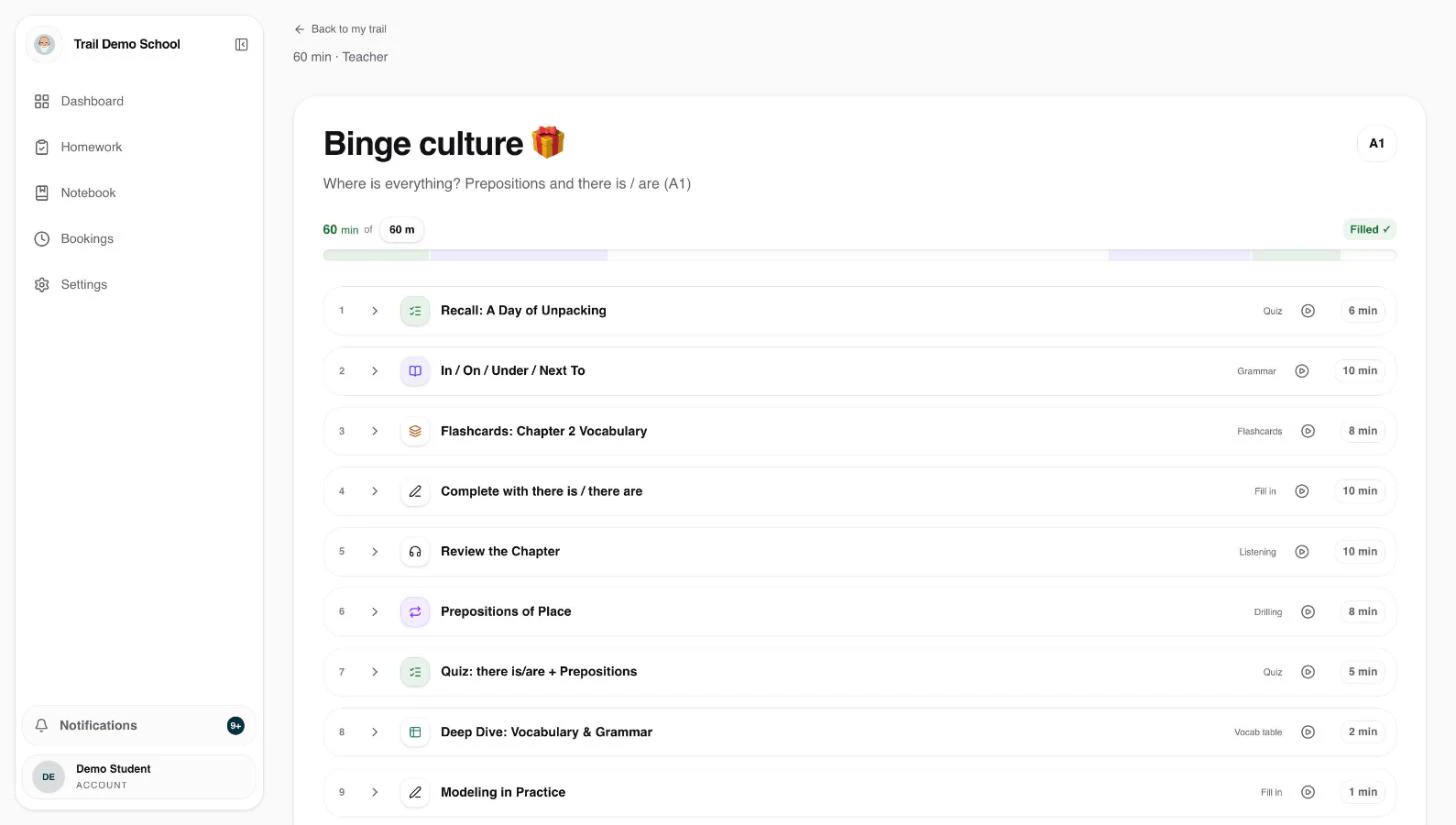The width and height of the screenshot is (1456, 825).
Task: Expand the Review the Chapter row
Action: point(375,552)
